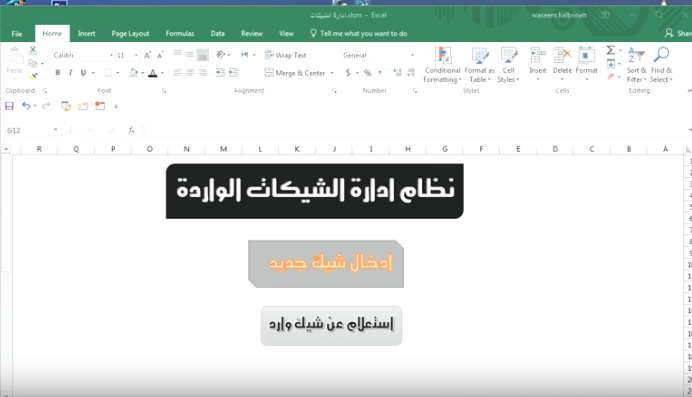The image size is (692, 397).
Task: Click the cell Borders icon
Action: [108, 73]
